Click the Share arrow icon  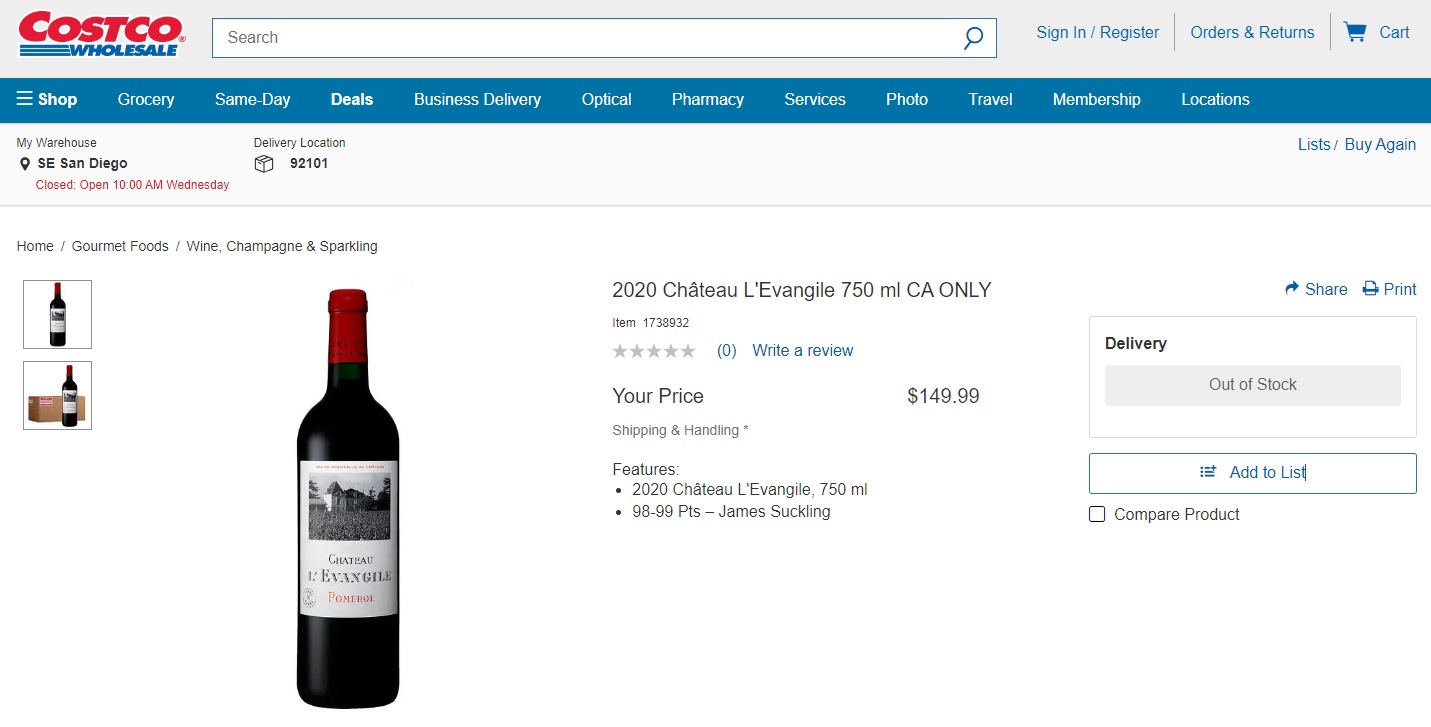click(1292, 289)
